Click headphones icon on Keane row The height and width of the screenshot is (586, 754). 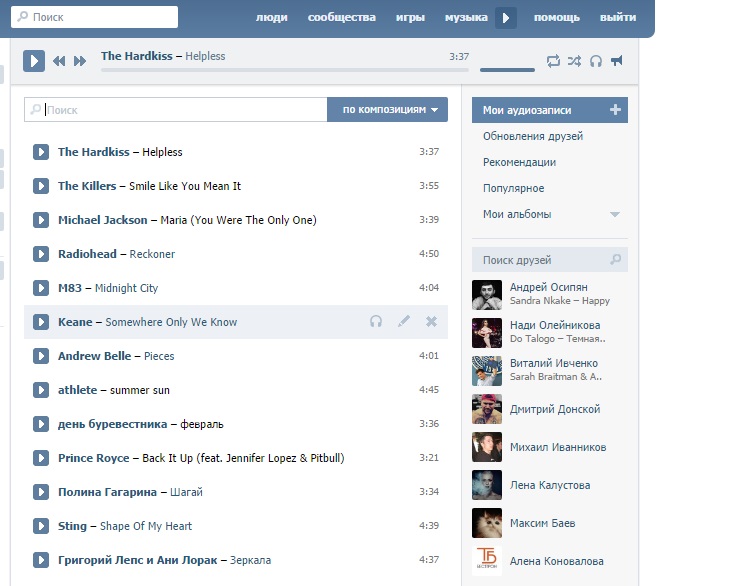(376, 321)
